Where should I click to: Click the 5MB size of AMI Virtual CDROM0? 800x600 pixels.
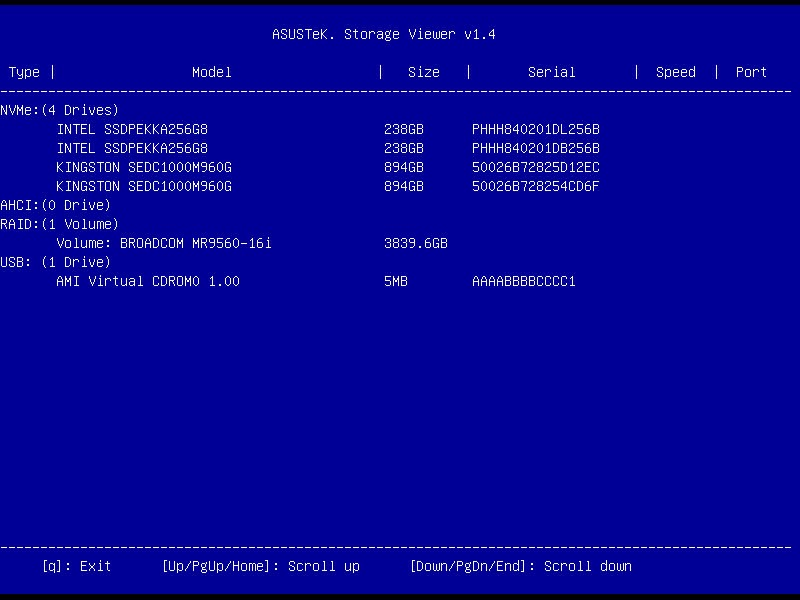point(396,281)
